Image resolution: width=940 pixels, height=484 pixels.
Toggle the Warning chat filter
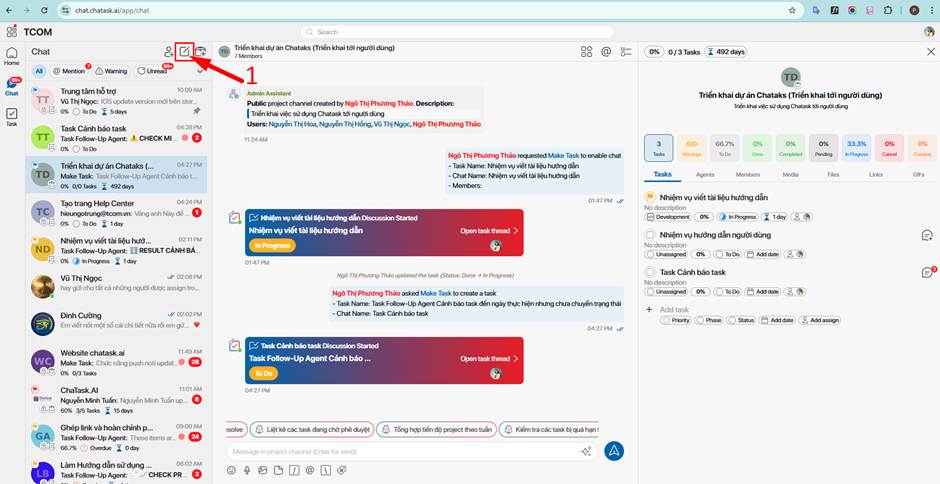point(112,71)
